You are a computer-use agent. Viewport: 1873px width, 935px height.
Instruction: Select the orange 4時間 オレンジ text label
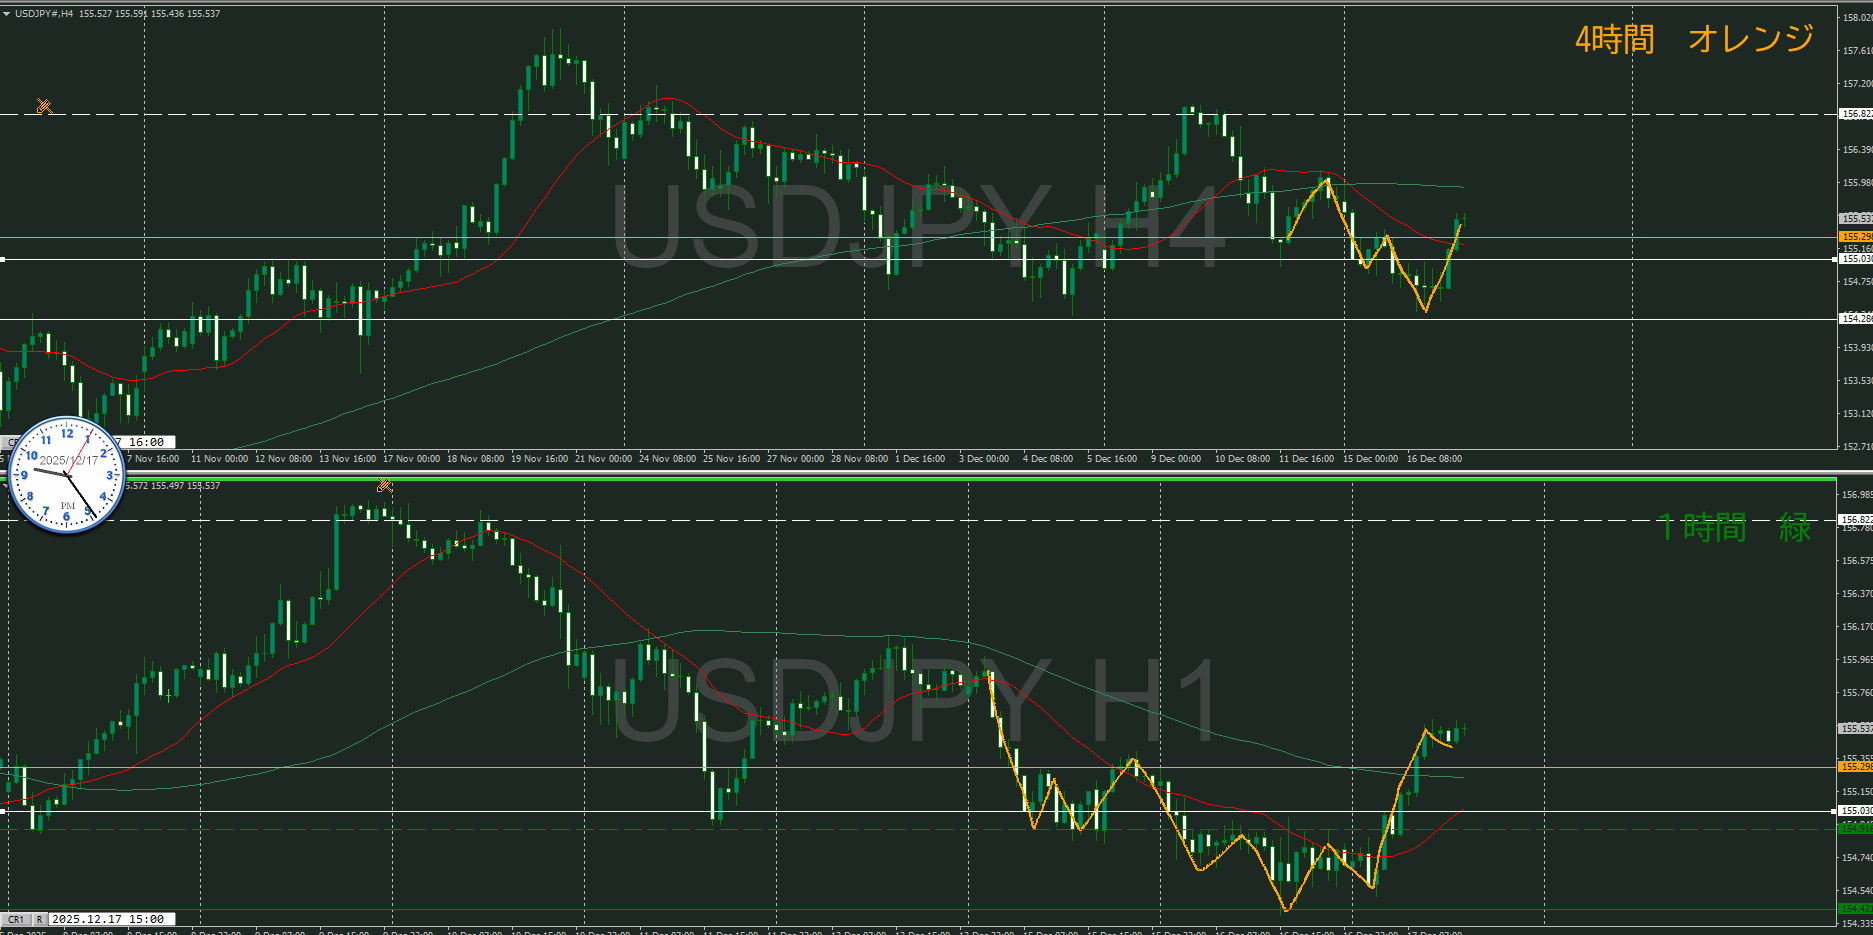click(1693, 39)
